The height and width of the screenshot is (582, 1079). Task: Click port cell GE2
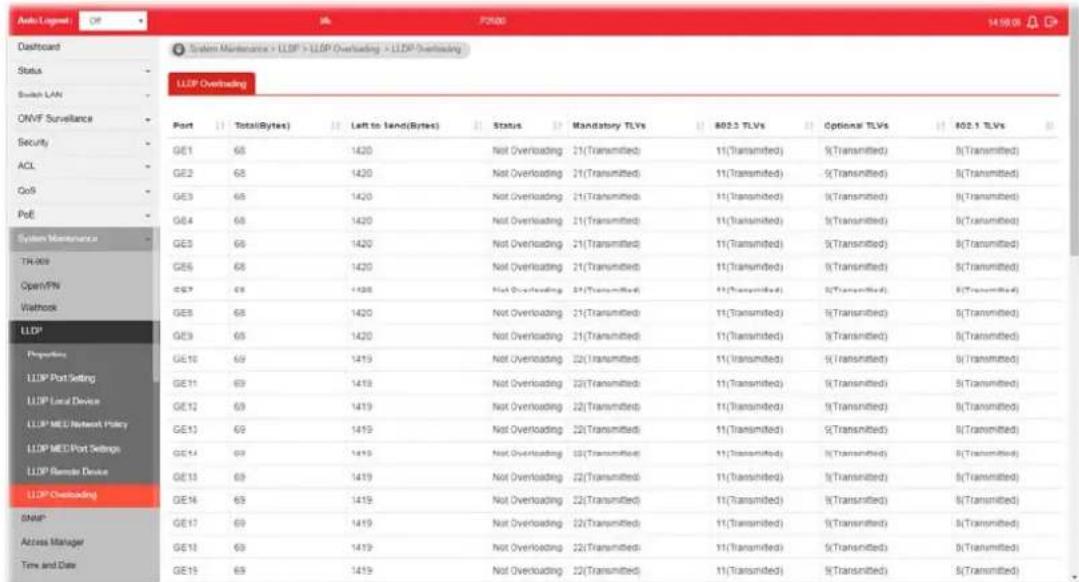pos(182,174)
